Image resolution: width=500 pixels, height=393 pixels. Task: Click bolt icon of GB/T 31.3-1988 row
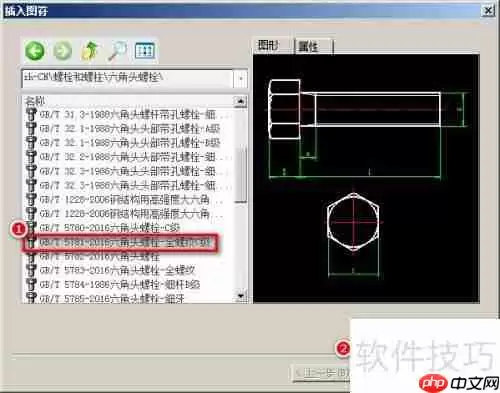pyautogui.click(x=31, y=114)
